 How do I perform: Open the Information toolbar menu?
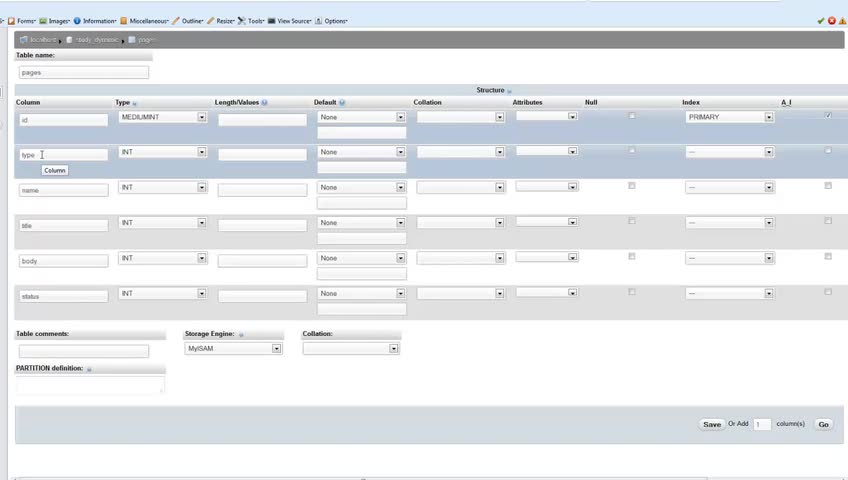95,21
